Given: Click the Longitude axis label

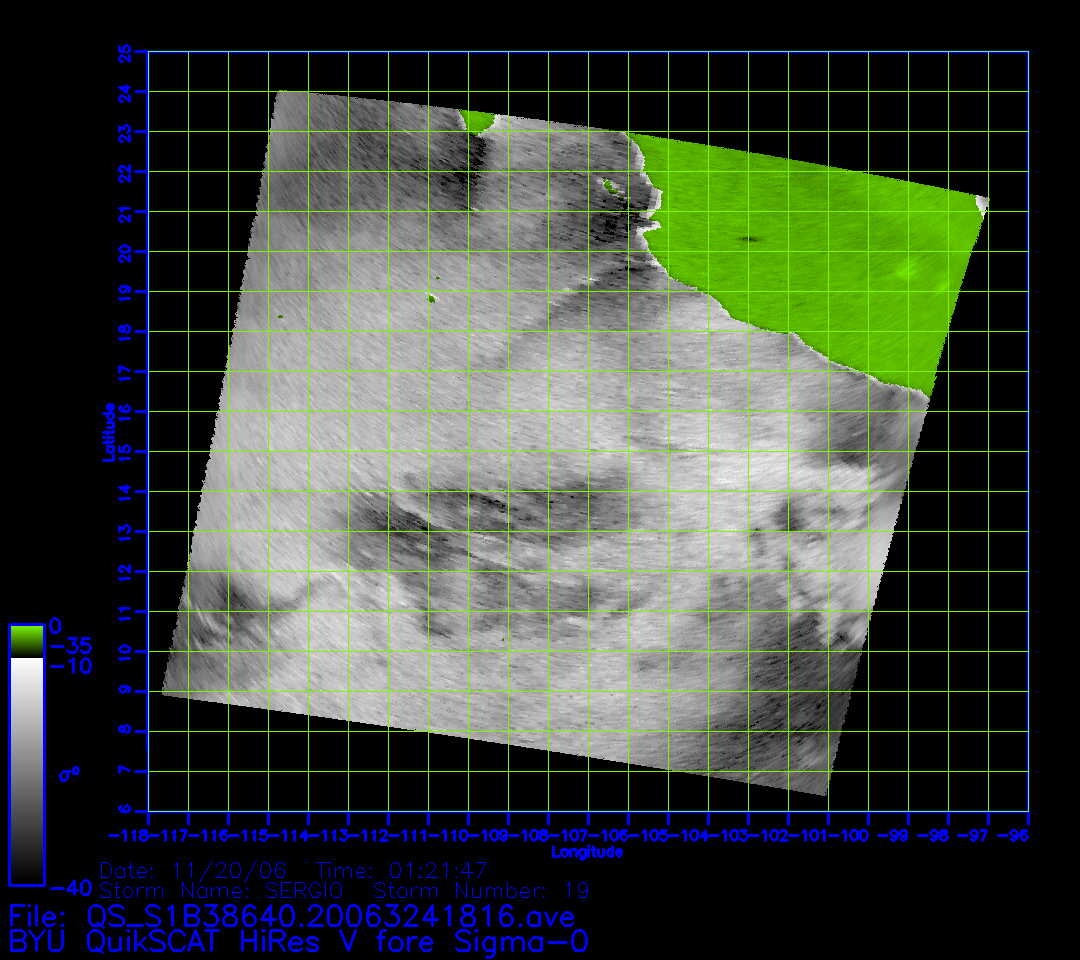Looking at the screenshot, I should 587,852.
